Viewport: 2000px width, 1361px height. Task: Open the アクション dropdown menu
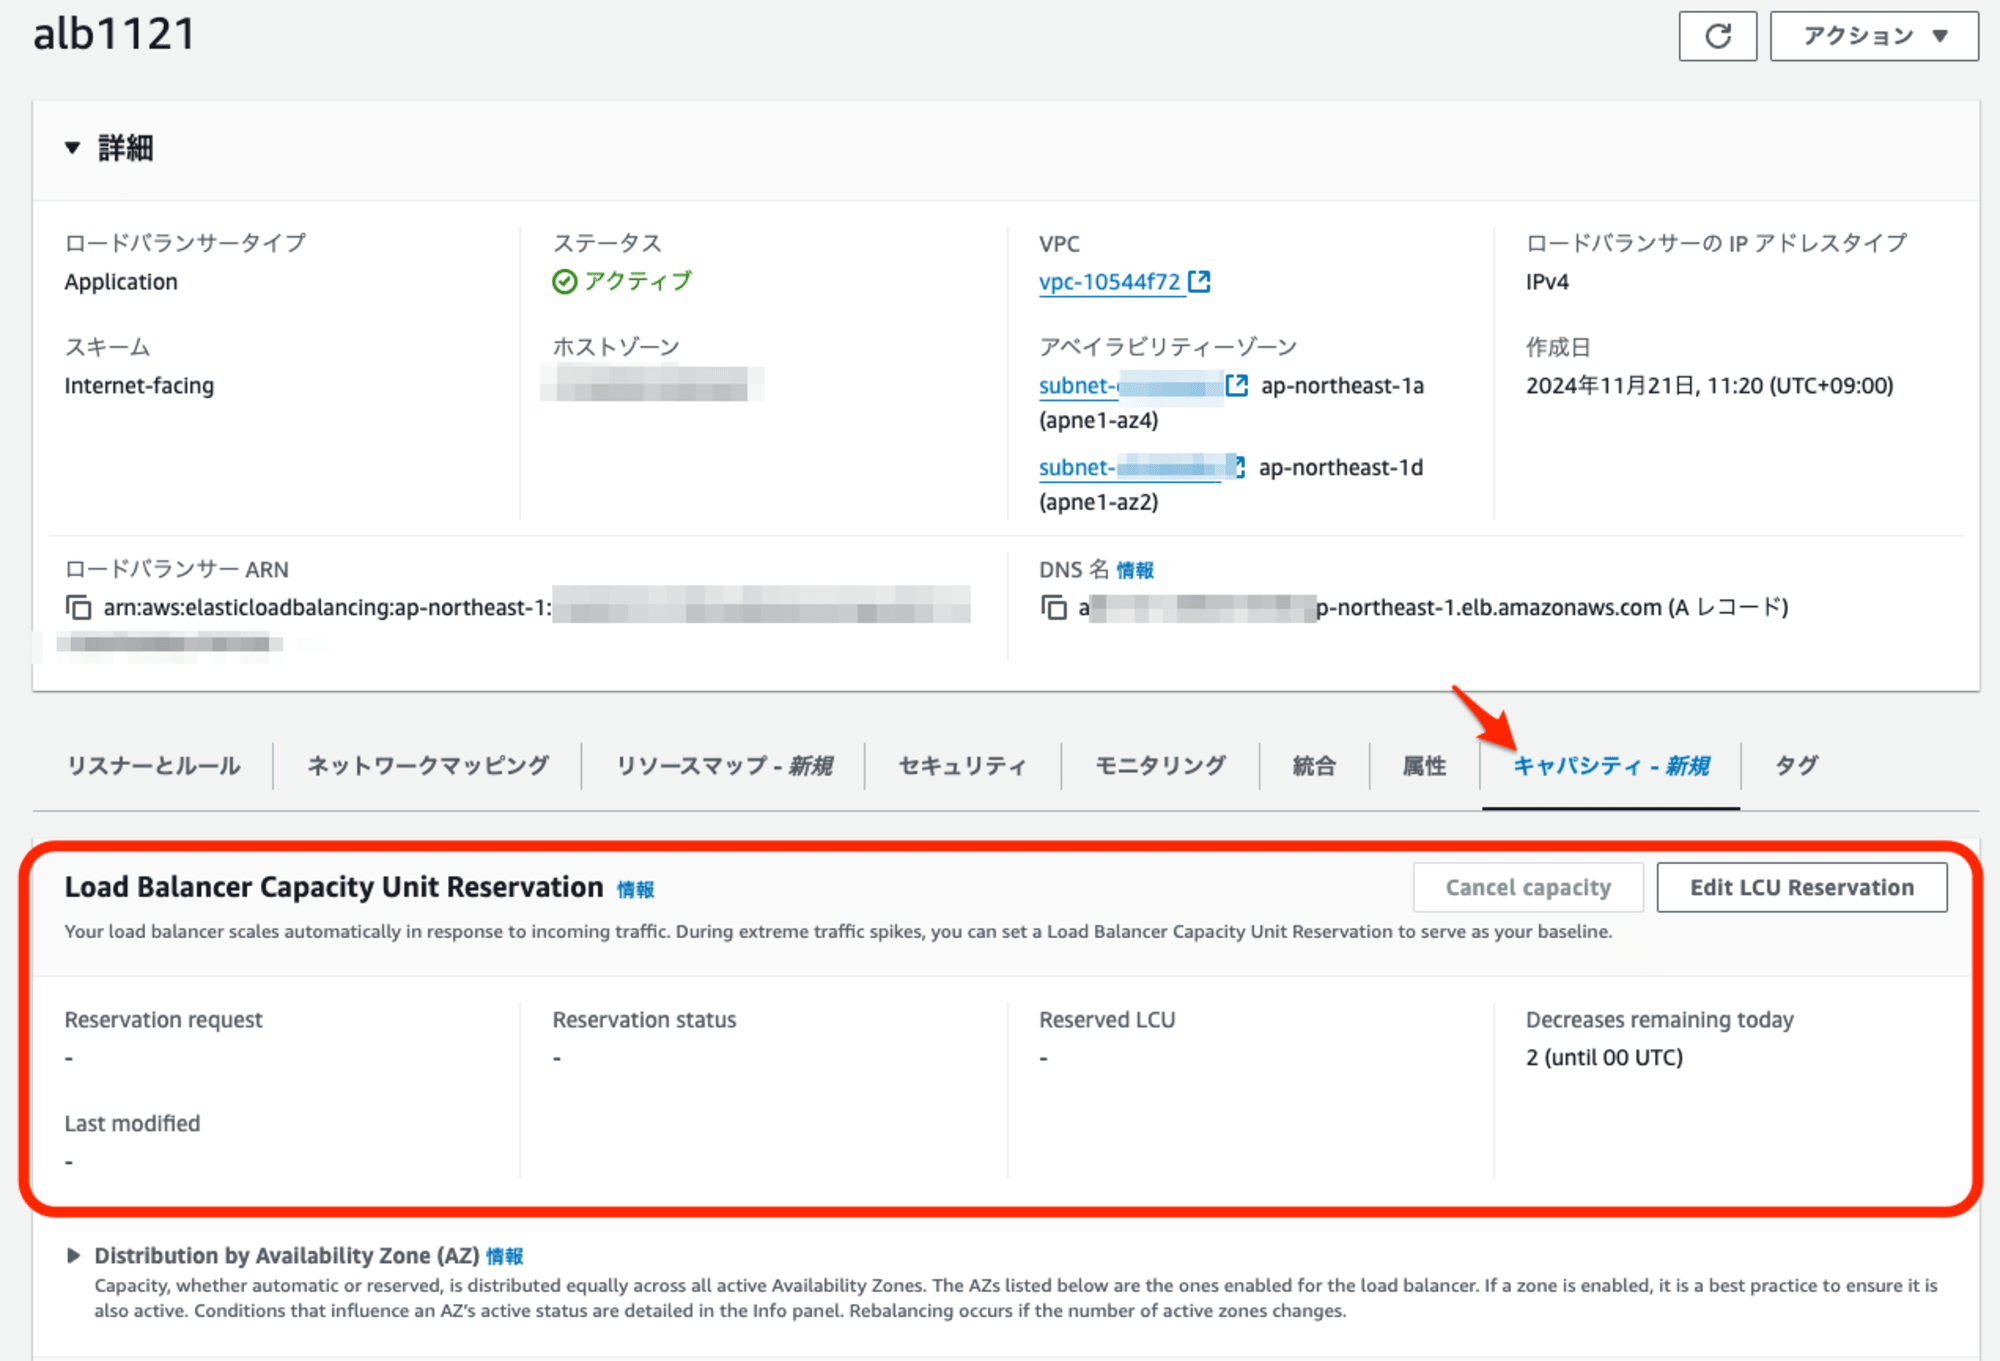(1874, 36)
